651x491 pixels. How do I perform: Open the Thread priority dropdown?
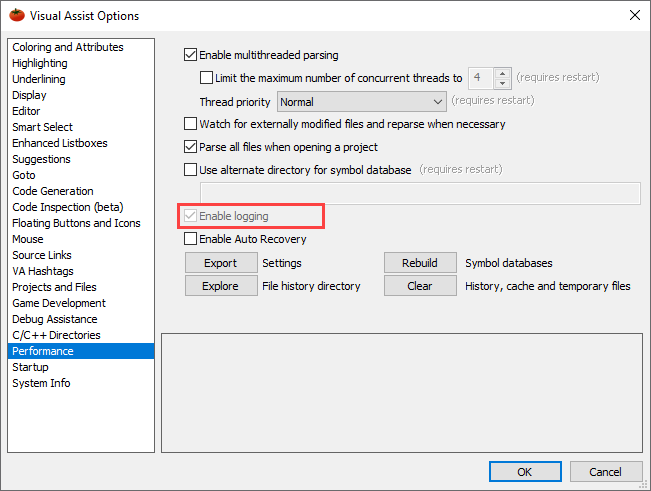(x=361, y=101)
